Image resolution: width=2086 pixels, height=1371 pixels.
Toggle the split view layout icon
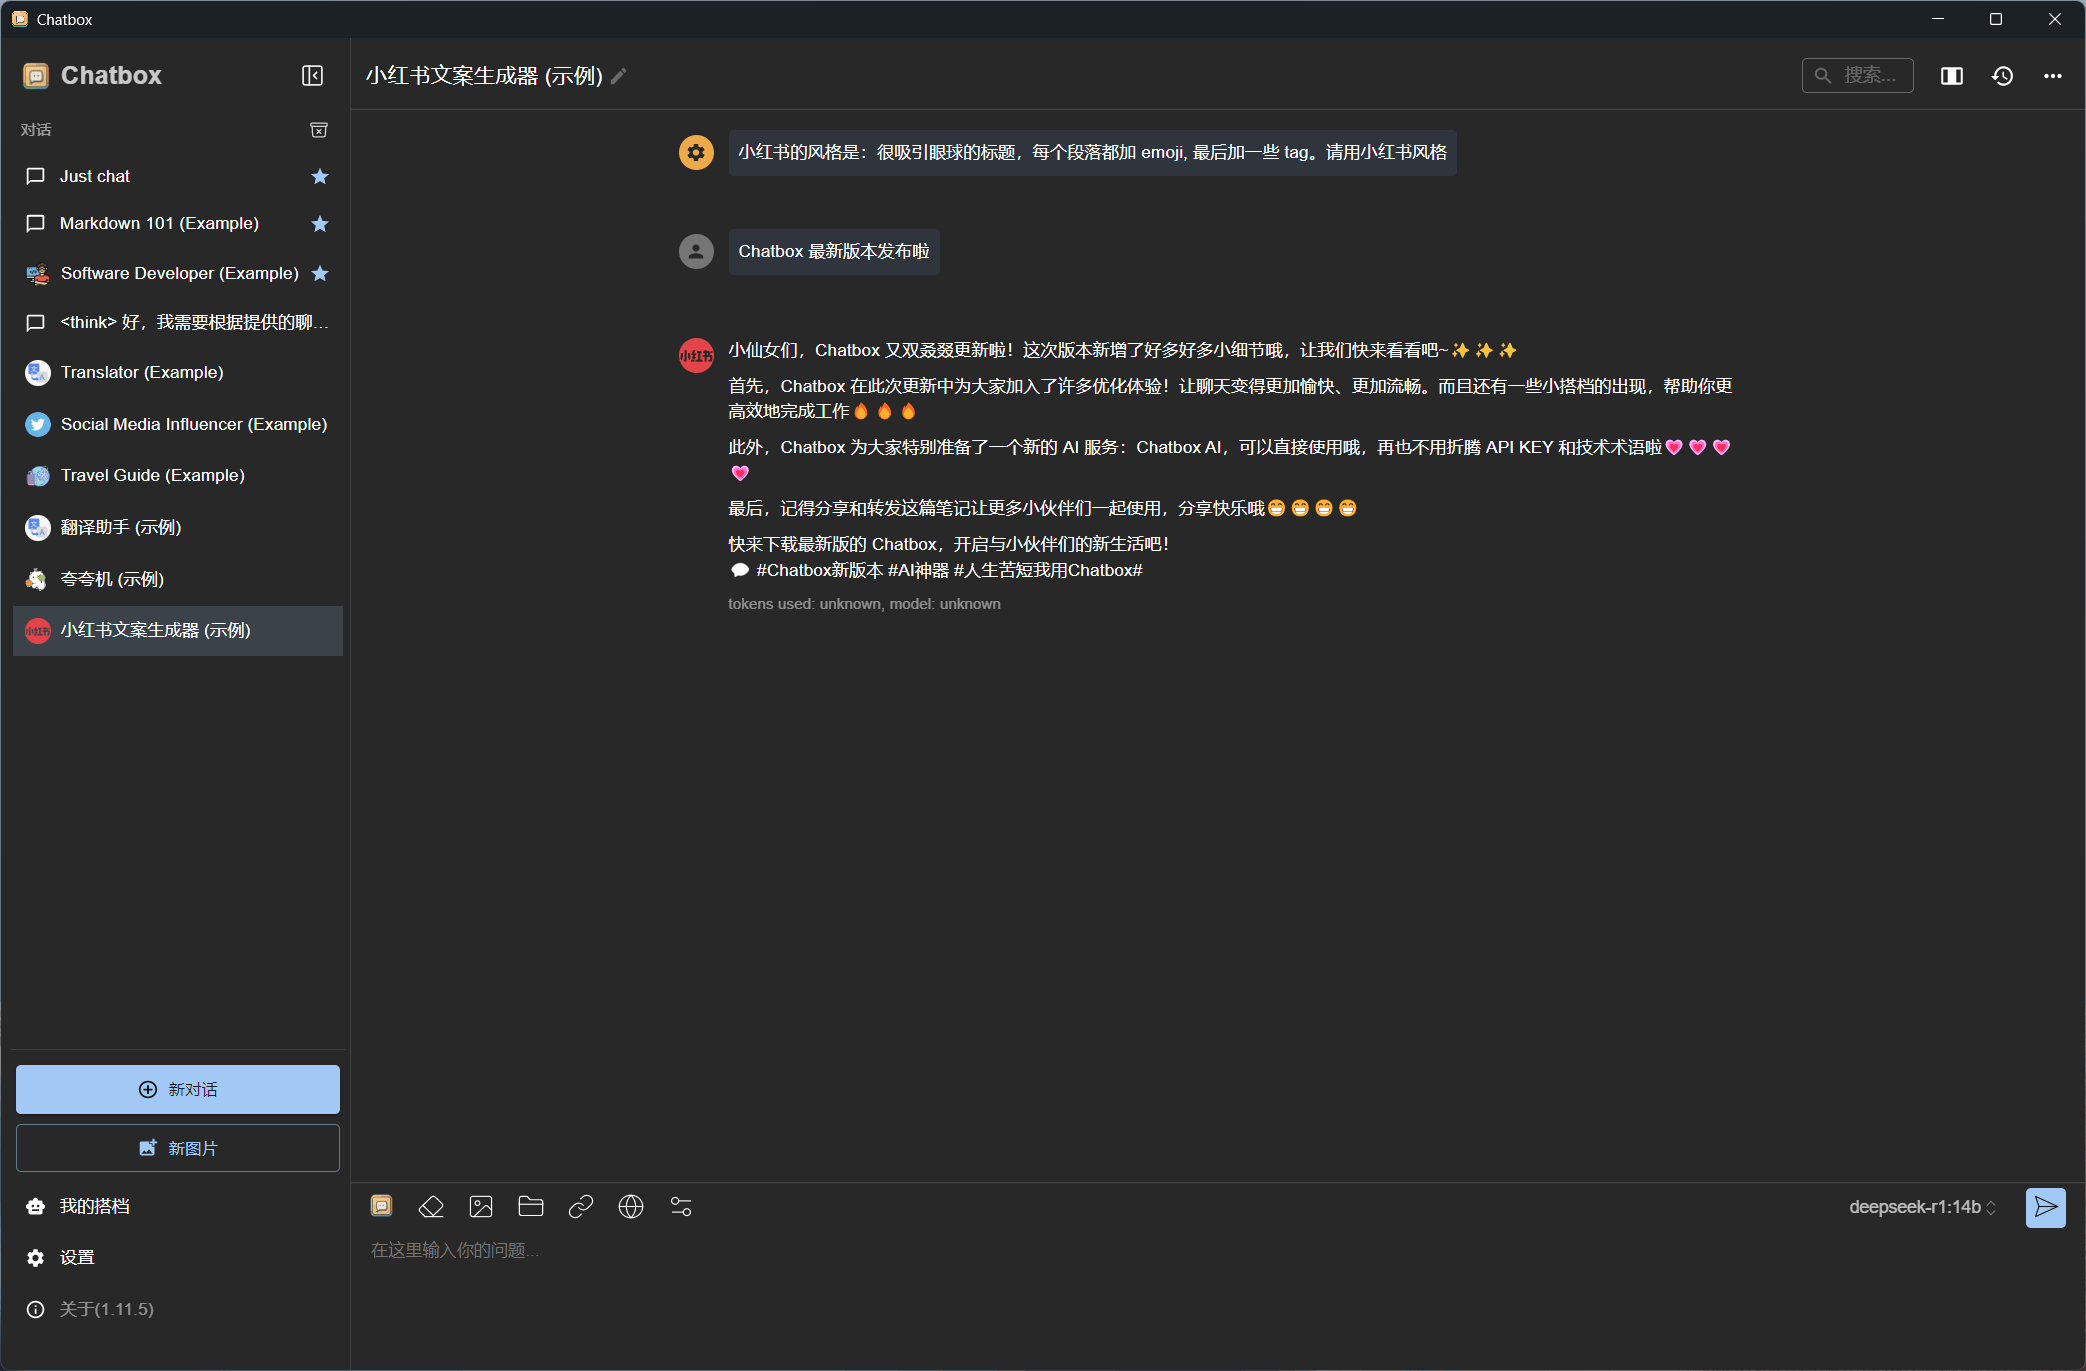point(1952,76)
